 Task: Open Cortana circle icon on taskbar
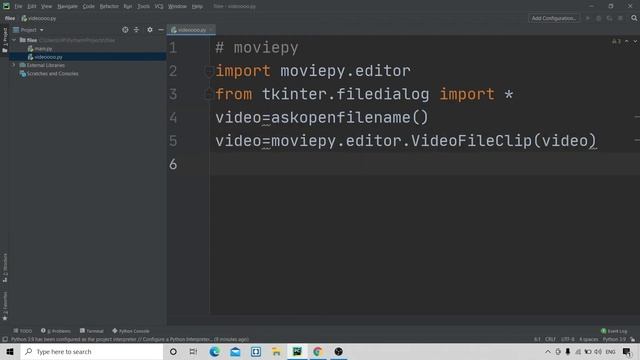(173, 351)
